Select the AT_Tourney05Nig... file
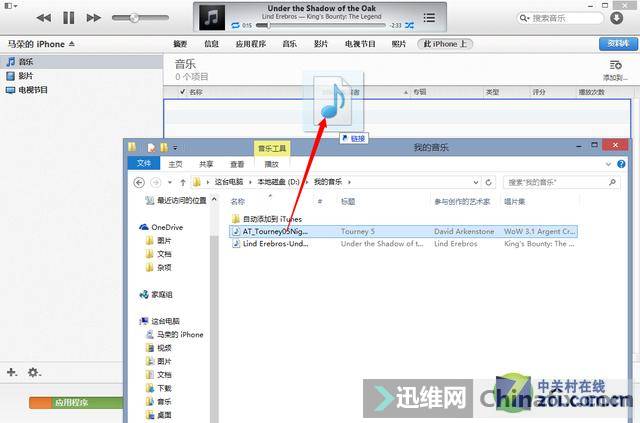 click(x=403, y=231)
